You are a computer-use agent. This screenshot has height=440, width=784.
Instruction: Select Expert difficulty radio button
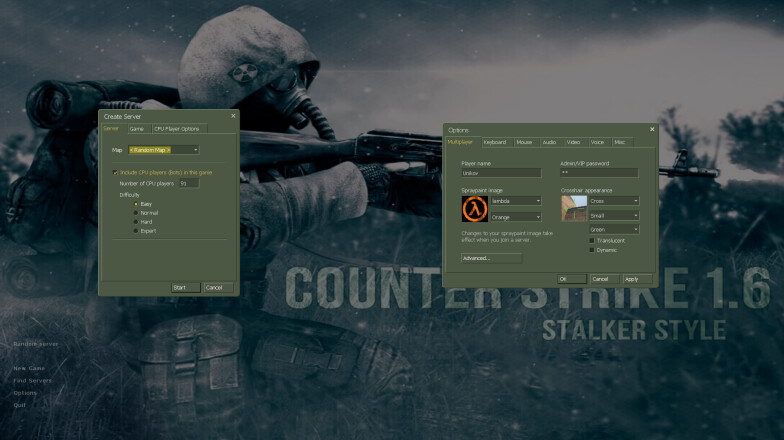coord(136,231)
